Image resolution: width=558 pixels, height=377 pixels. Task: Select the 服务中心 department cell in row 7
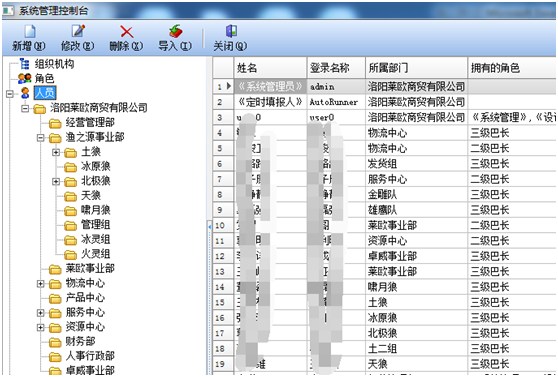(417, 179)
